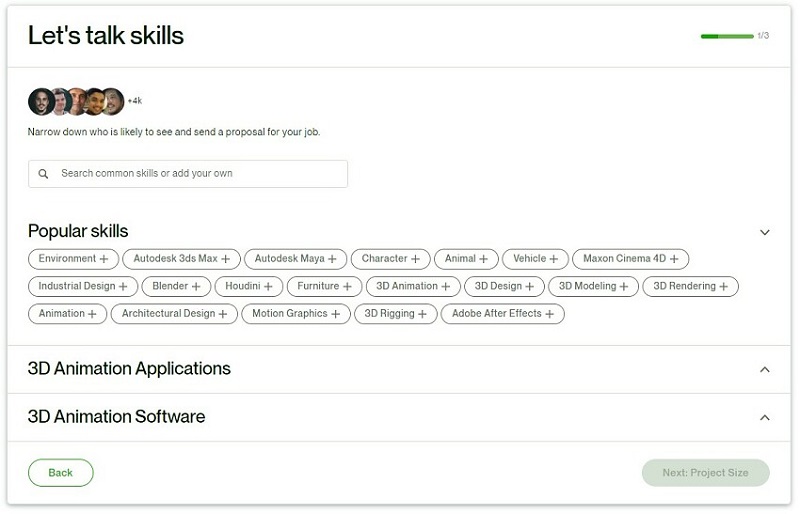Select the 3D Modeling skill

pos(593,286)
